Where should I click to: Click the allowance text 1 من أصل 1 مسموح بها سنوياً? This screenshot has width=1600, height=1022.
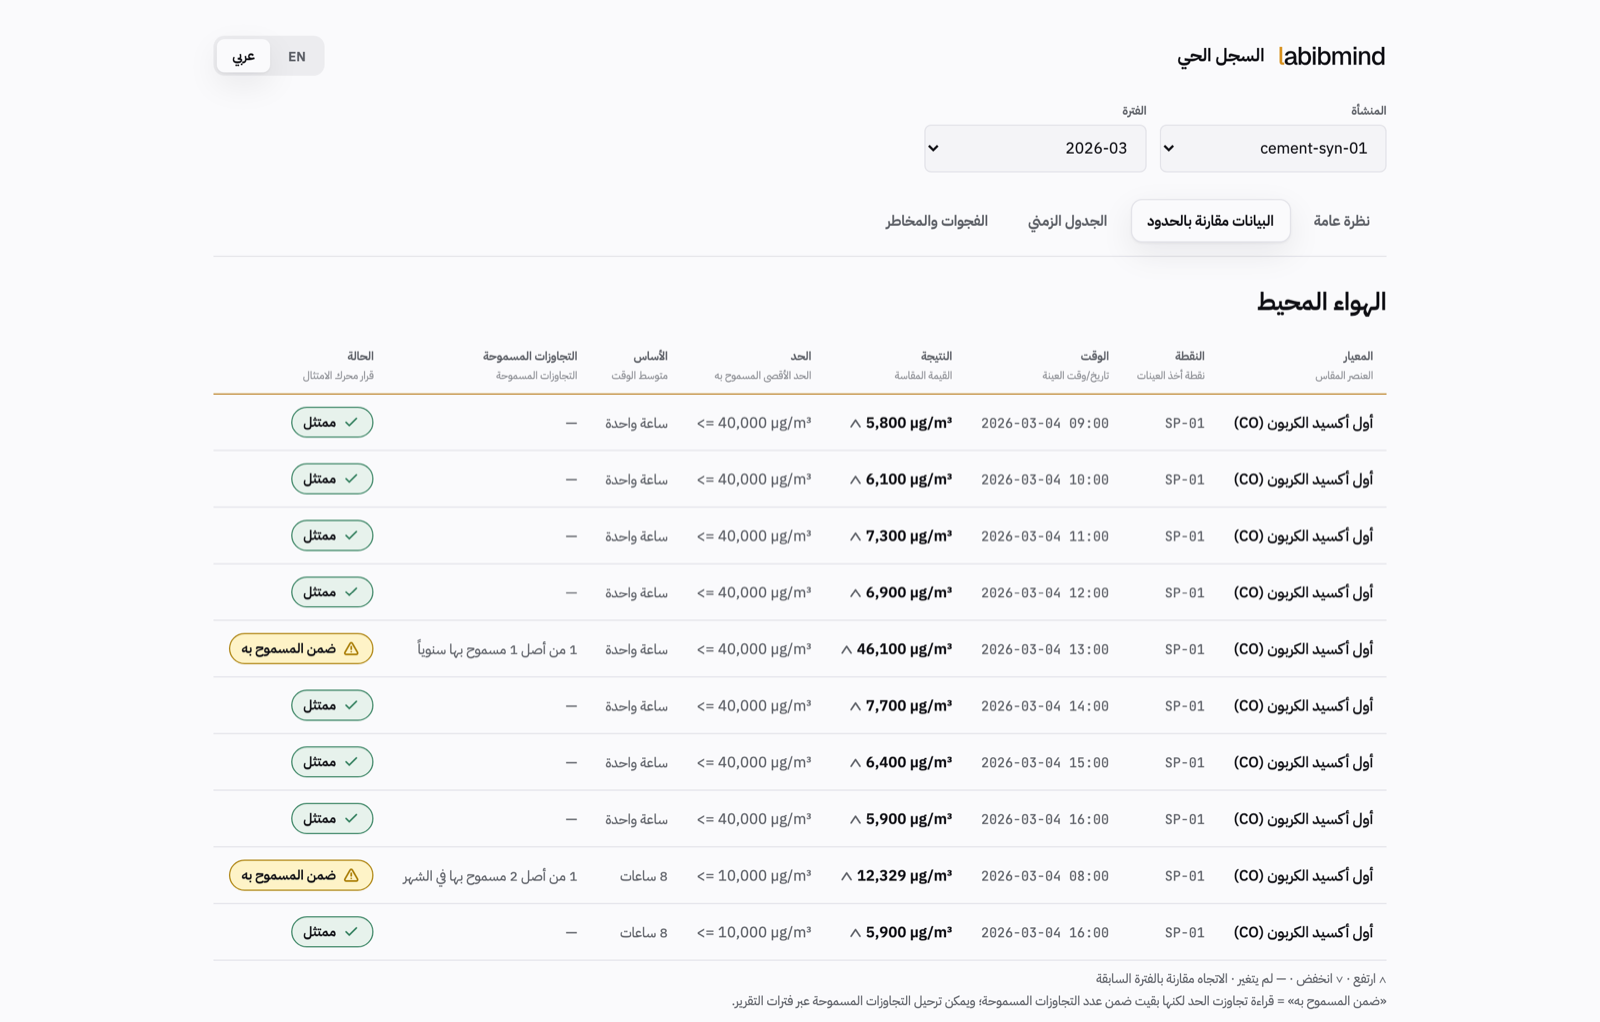tap(497, 650)
